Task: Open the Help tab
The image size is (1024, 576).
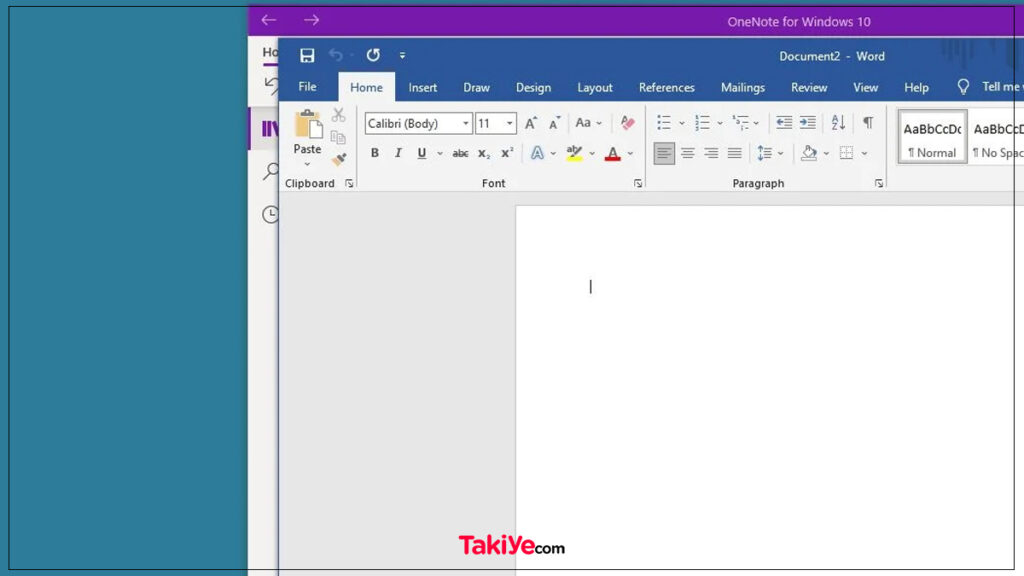Action: [916, 88]
